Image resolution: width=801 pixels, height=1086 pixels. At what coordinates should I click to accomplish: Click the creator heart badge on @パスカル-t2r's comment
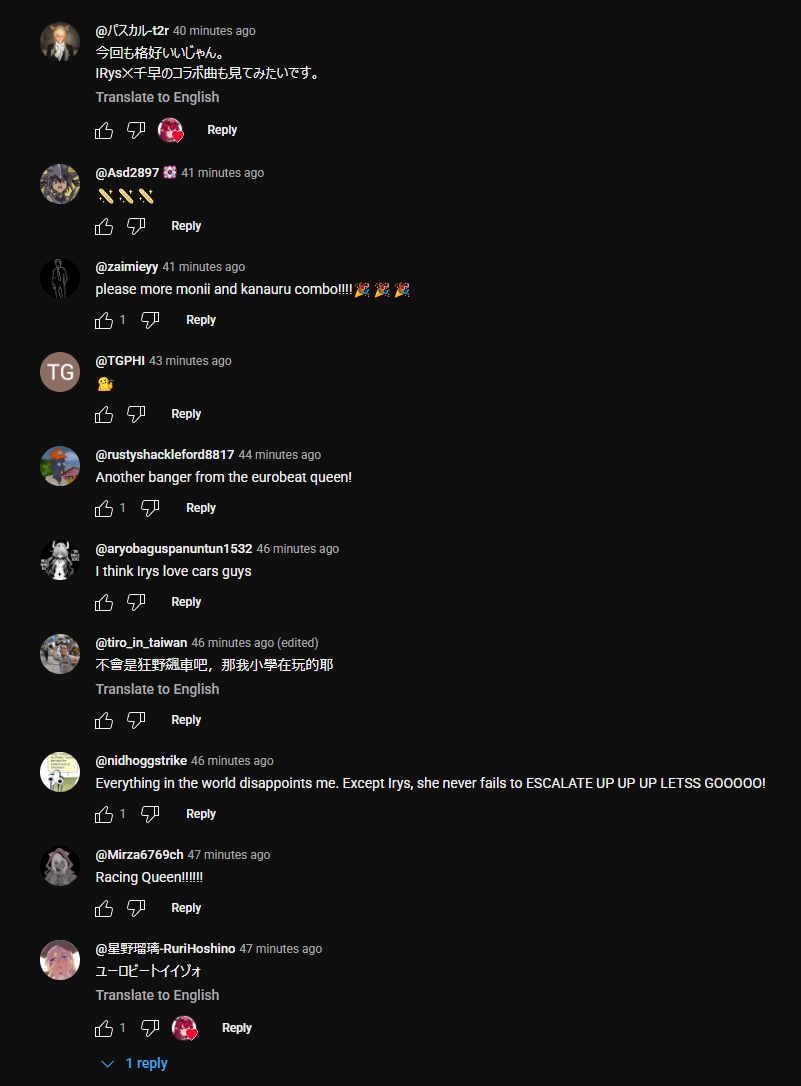tap(170, 130)
